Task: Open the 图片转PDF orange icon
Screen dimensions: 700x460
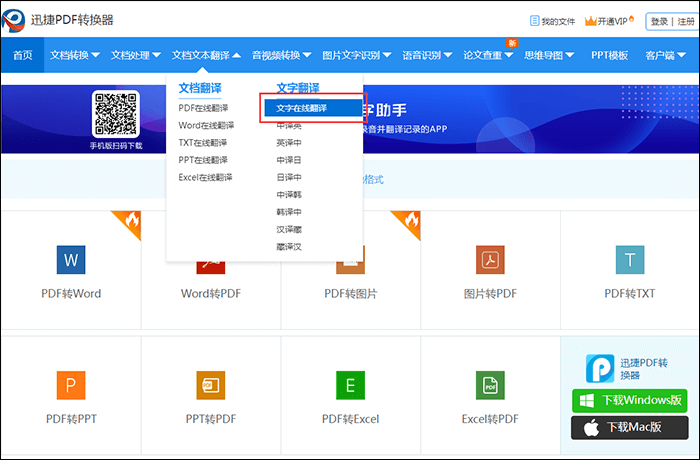Action: (x=490, y=259)
